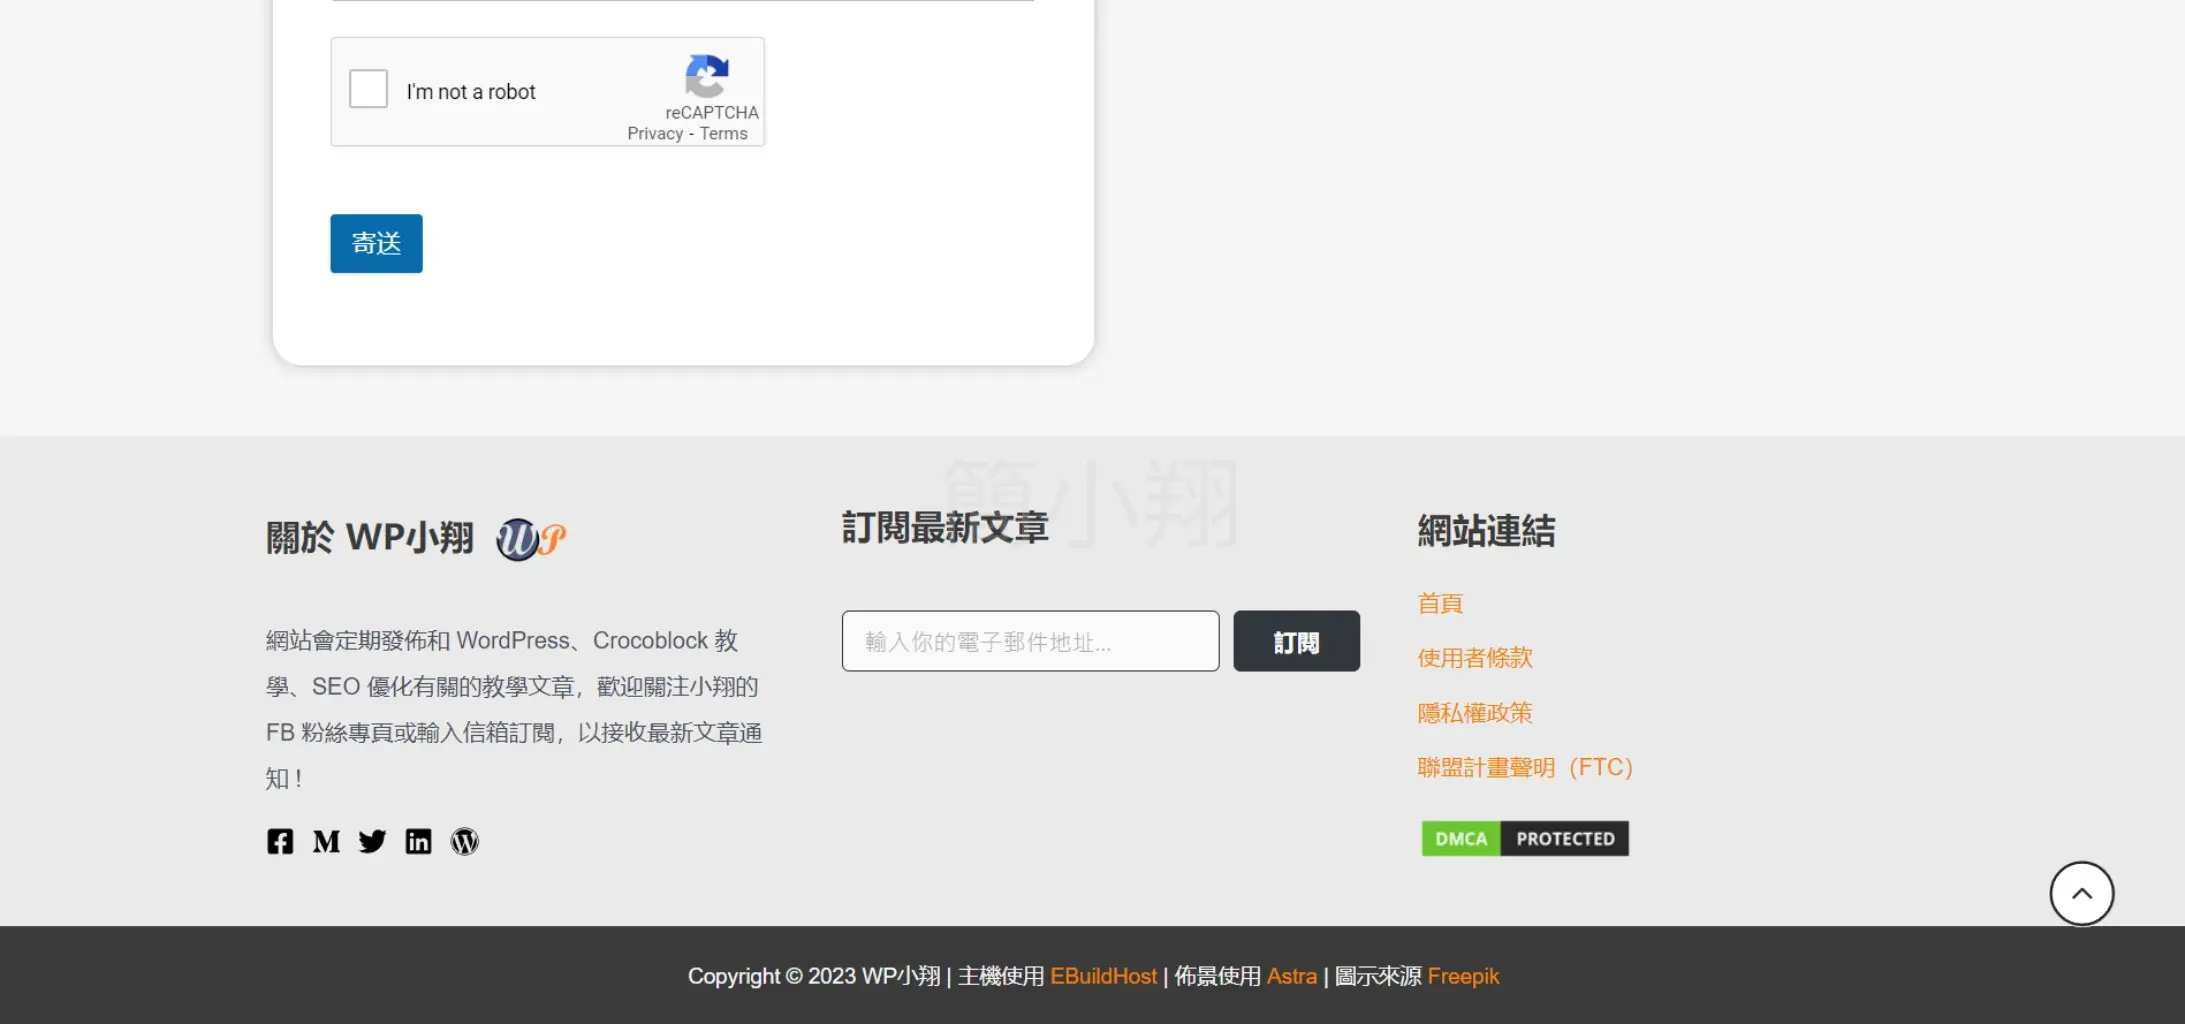
Task: Open the Twitter social icon
Action: point(372,841)
